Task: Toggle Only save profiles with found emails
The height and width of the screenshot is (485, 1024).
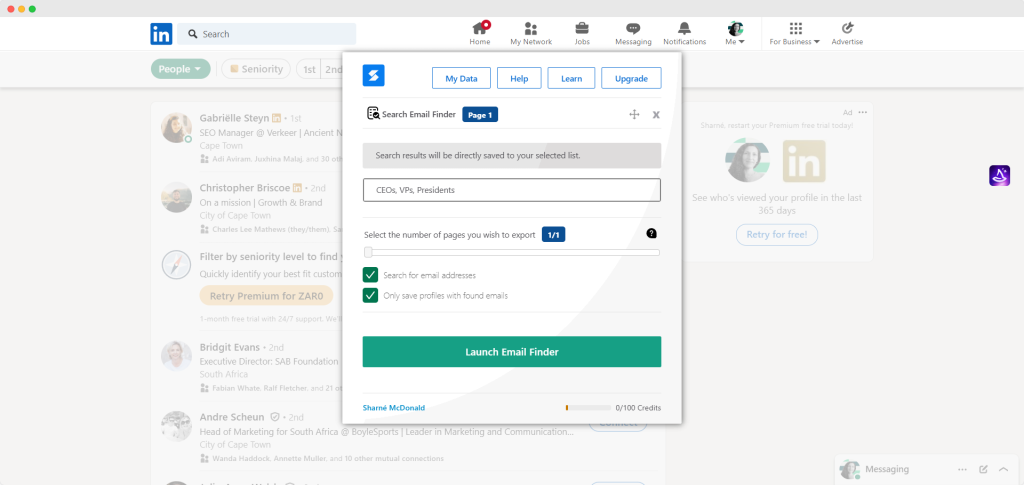Action: (x=371, y=295)
